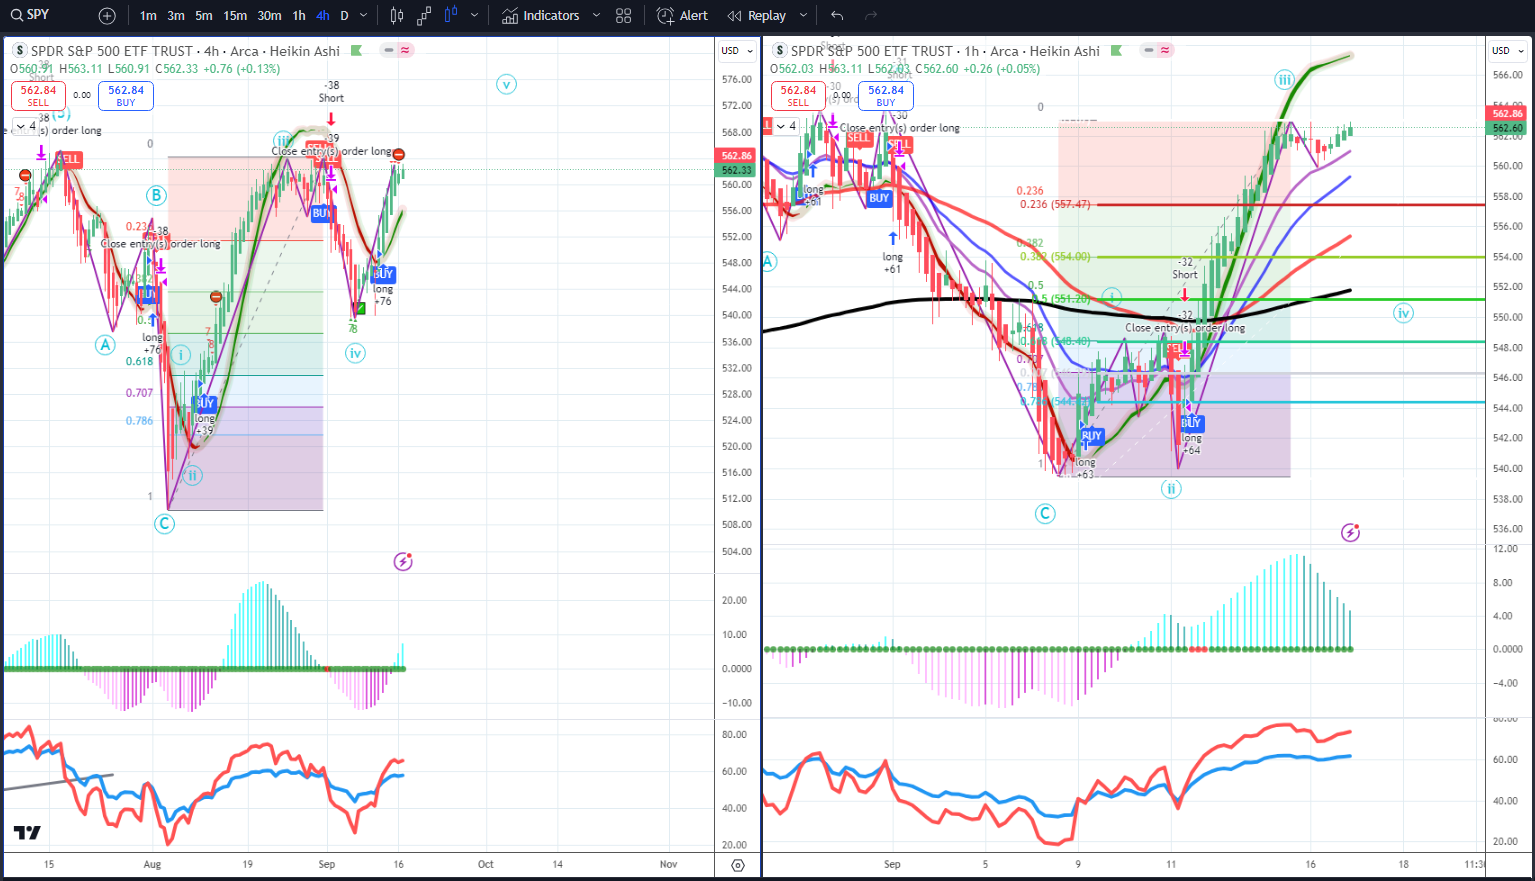The image size is (1535, 881).
Task: Toggle the pink wave pill on 4h chart
Action: 405,50
